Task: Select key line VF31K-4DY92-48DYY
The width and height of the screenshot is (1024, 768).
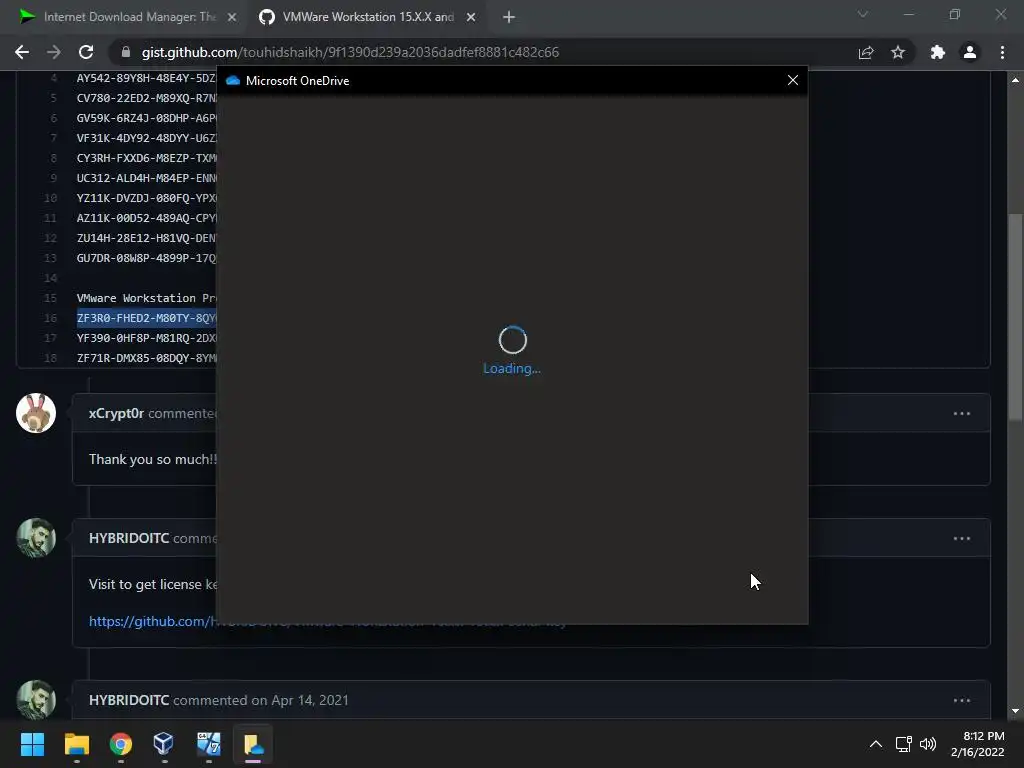Action: click(146, 138)
